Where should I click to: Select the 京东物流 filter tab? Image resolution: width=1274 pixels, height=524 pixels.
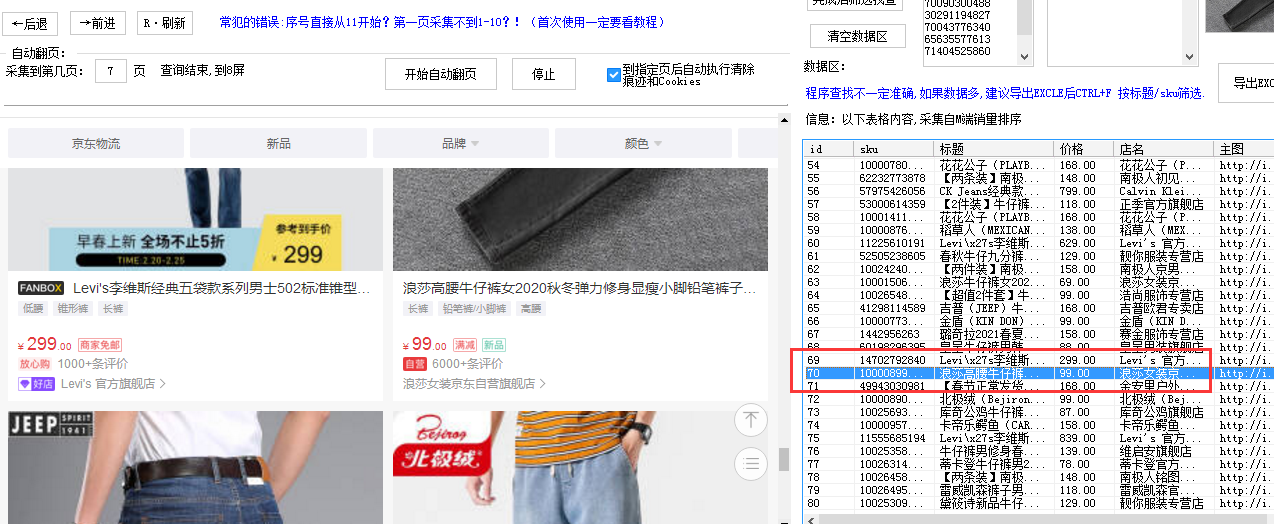coord(95,144)
